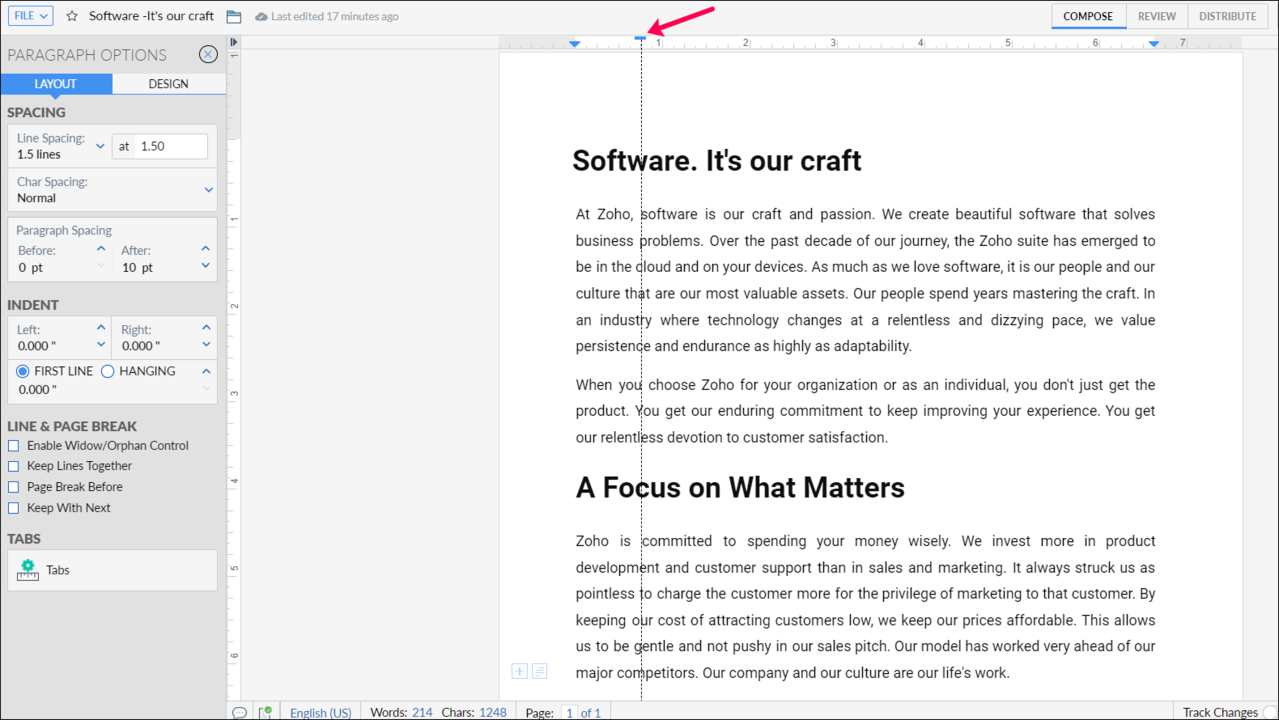Open the DESIGN tab
Viewport: 1279px width, 720px height.
click(x=168, y=84)
